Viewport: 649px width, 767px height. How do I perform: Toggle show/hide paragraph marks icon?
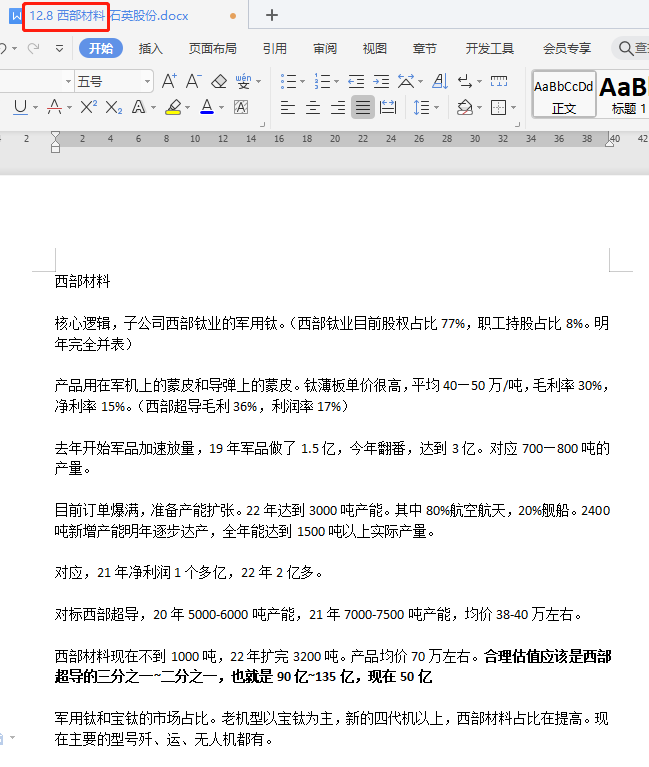pyautogui.click(x=465, y=81)
